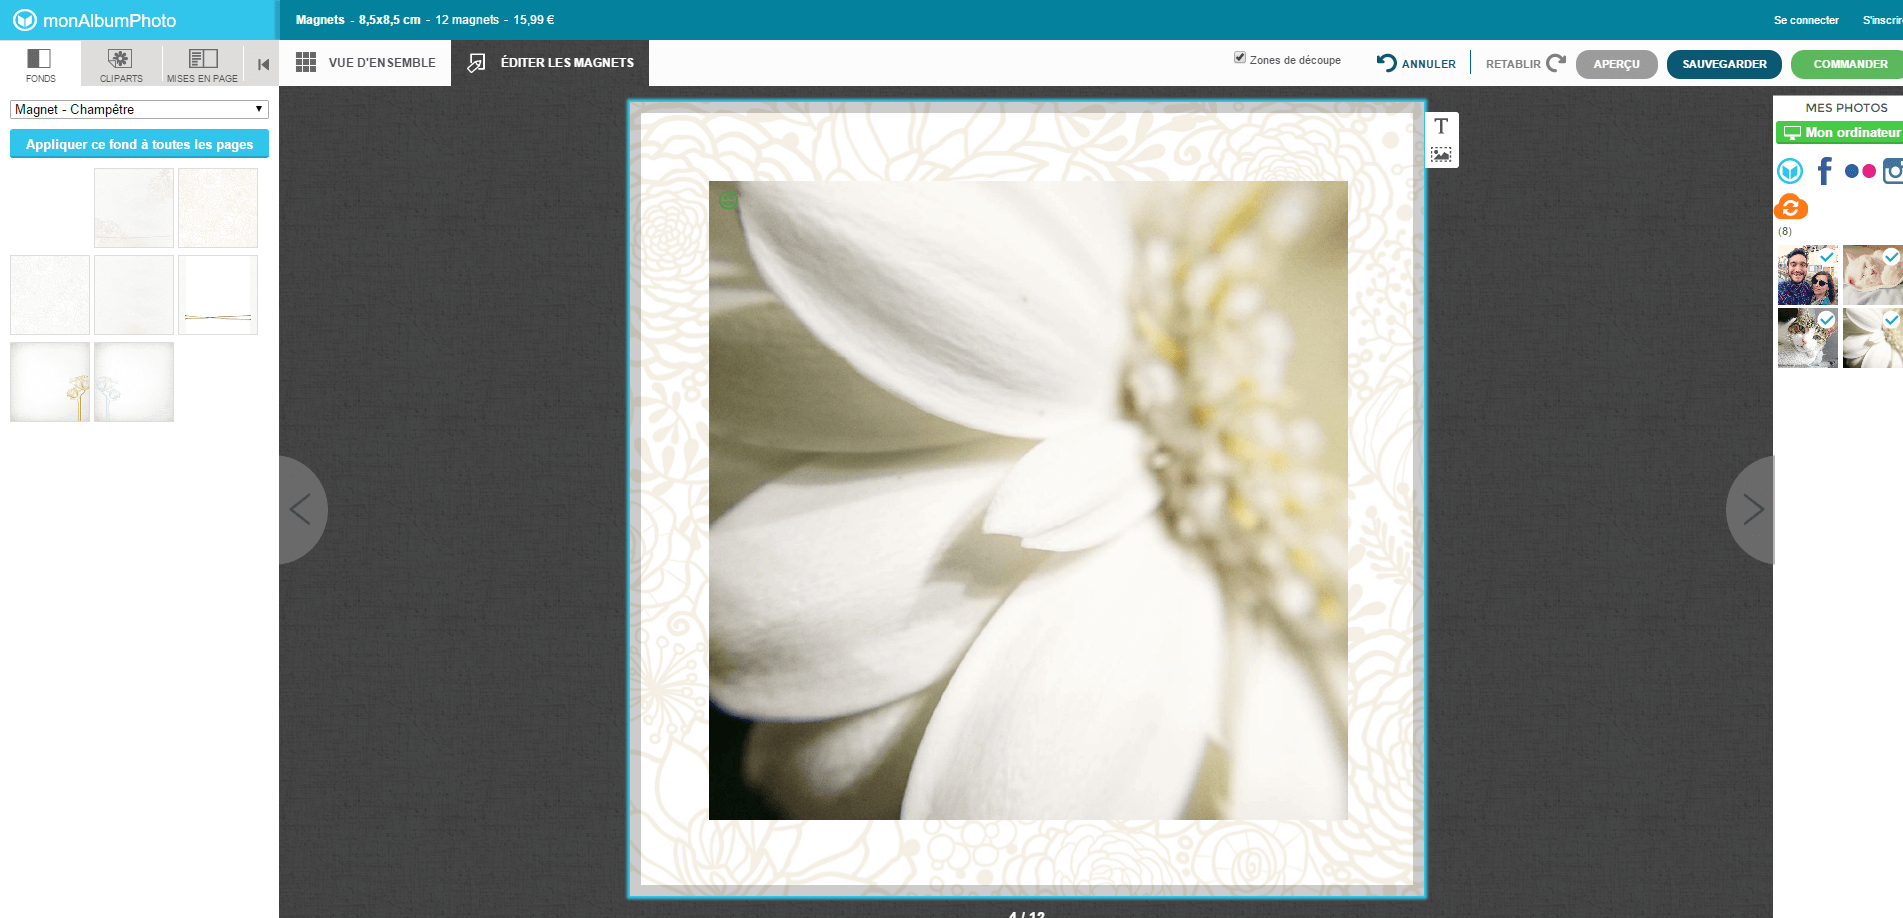Click Appliquer ce fond à toutes les pages

[139, 144]
